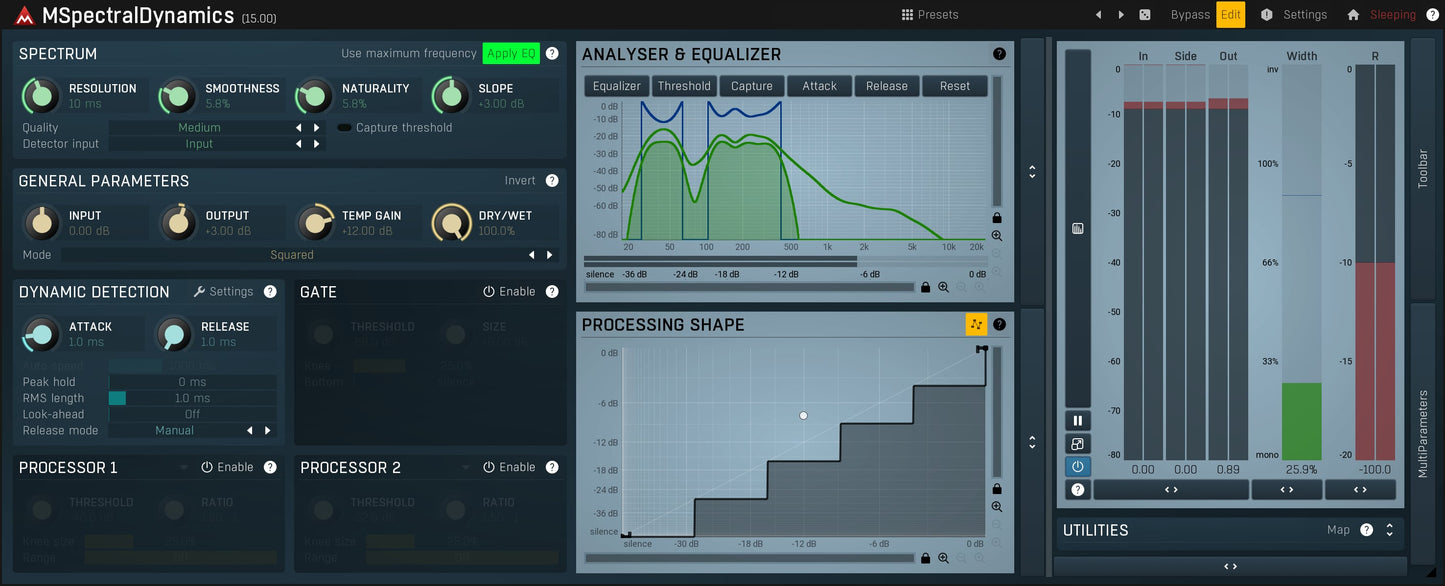
Task: Click the lock icon beside the spectrum graph
Action: point(996,218)
